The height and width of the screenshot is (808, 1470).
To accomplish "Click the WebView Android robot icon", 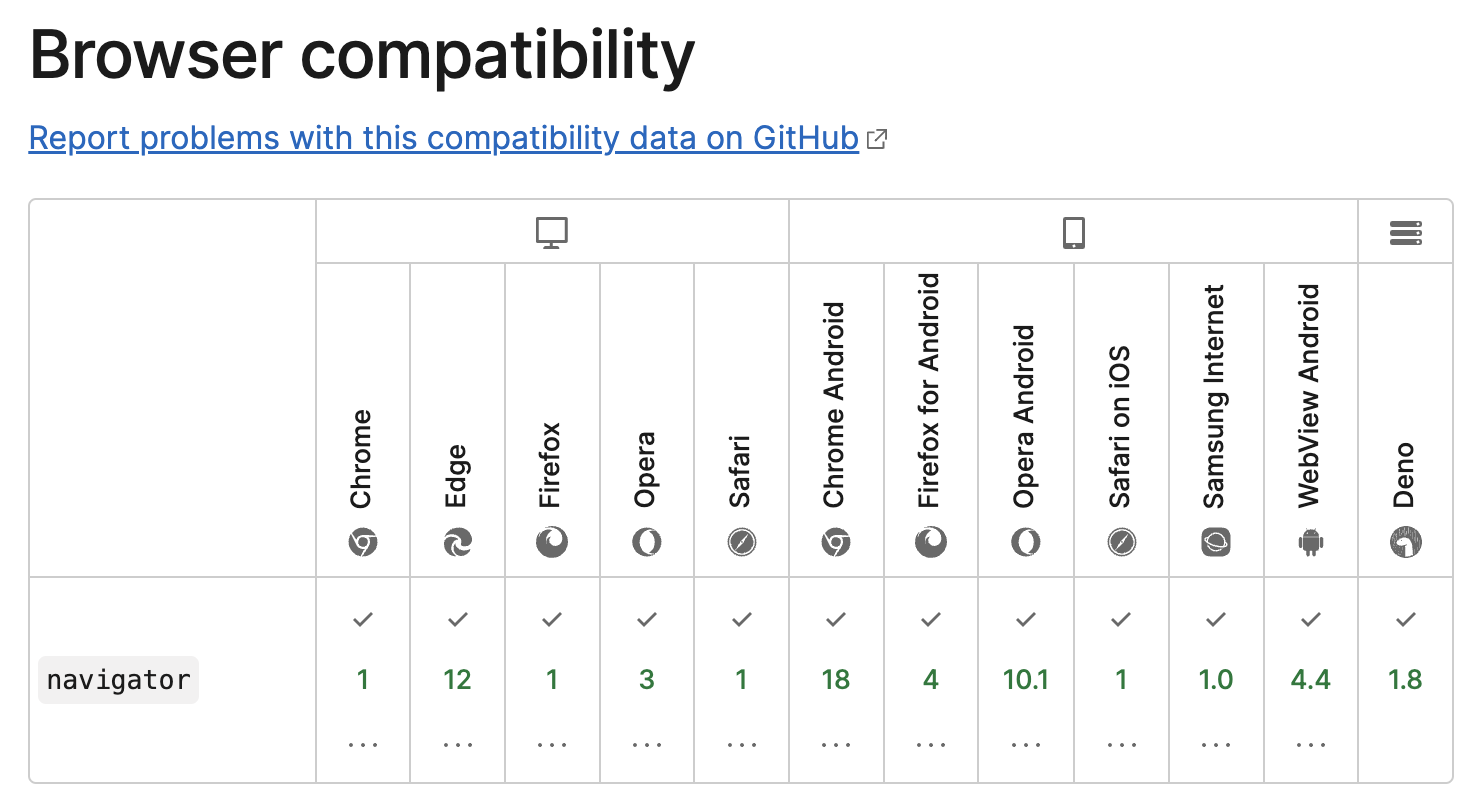I will [1310, 543].
